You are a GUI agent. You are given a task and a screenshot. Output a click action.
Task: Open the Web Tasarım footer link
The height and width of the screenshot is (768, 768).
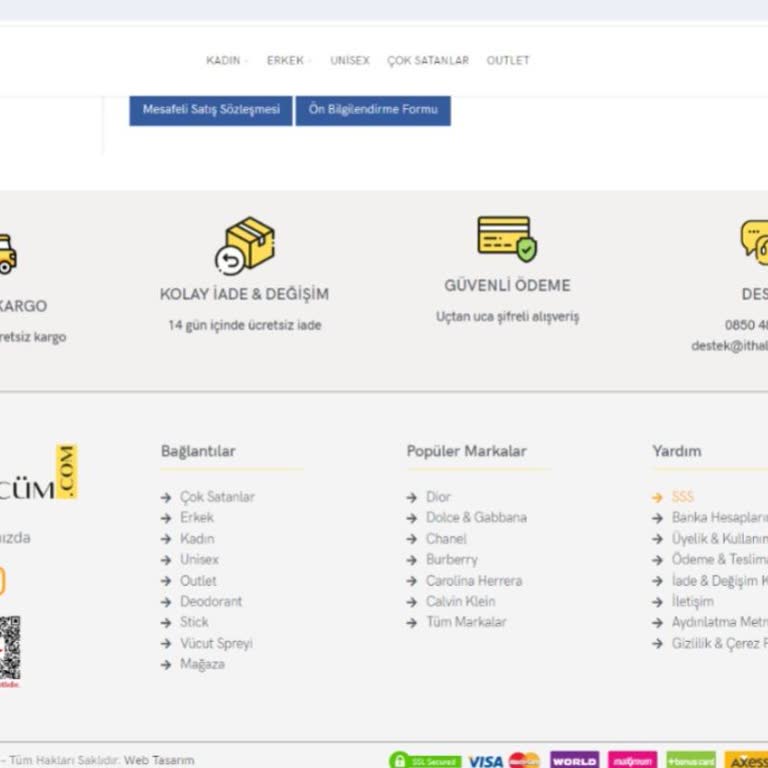[159, 760]
